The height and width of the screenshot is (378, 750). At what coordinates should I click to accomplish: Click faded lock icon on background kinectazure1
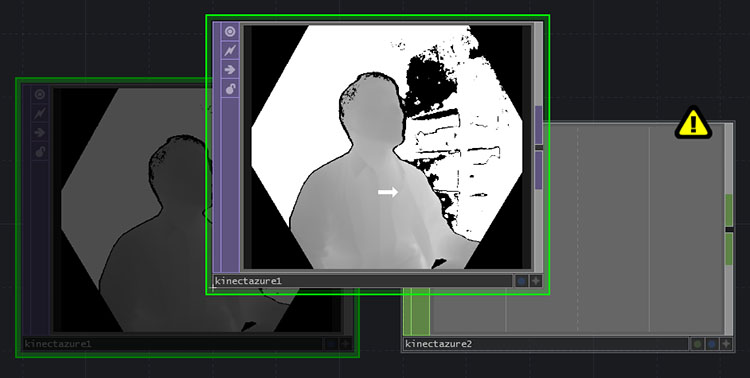click(40, 152)
